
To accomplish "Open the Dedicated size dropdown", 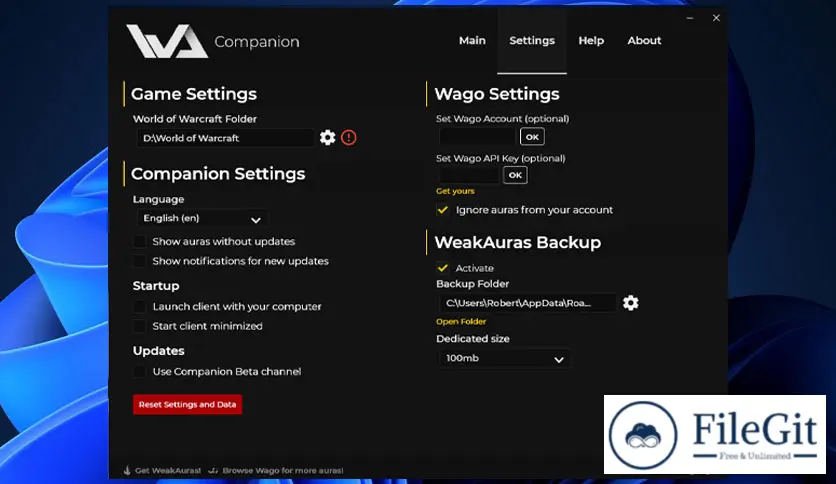I will tap(504, 358).
